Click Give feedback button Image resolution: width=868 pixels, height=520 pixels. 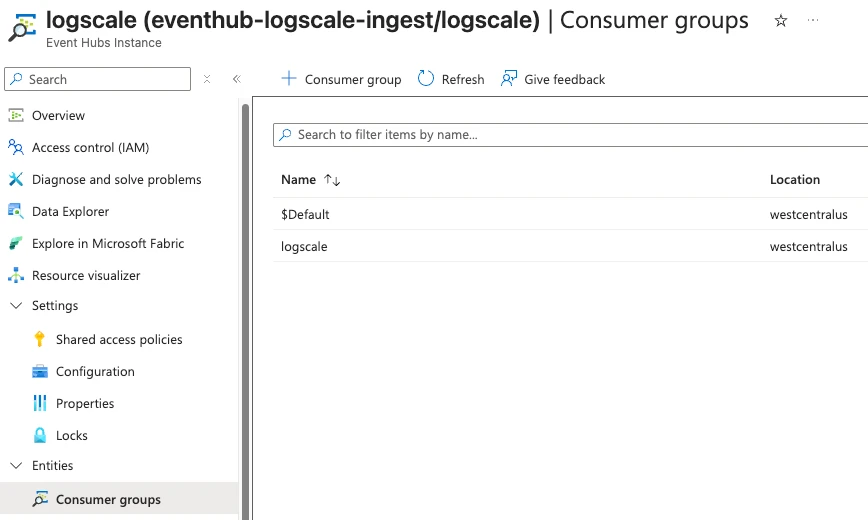pos(553,79)
